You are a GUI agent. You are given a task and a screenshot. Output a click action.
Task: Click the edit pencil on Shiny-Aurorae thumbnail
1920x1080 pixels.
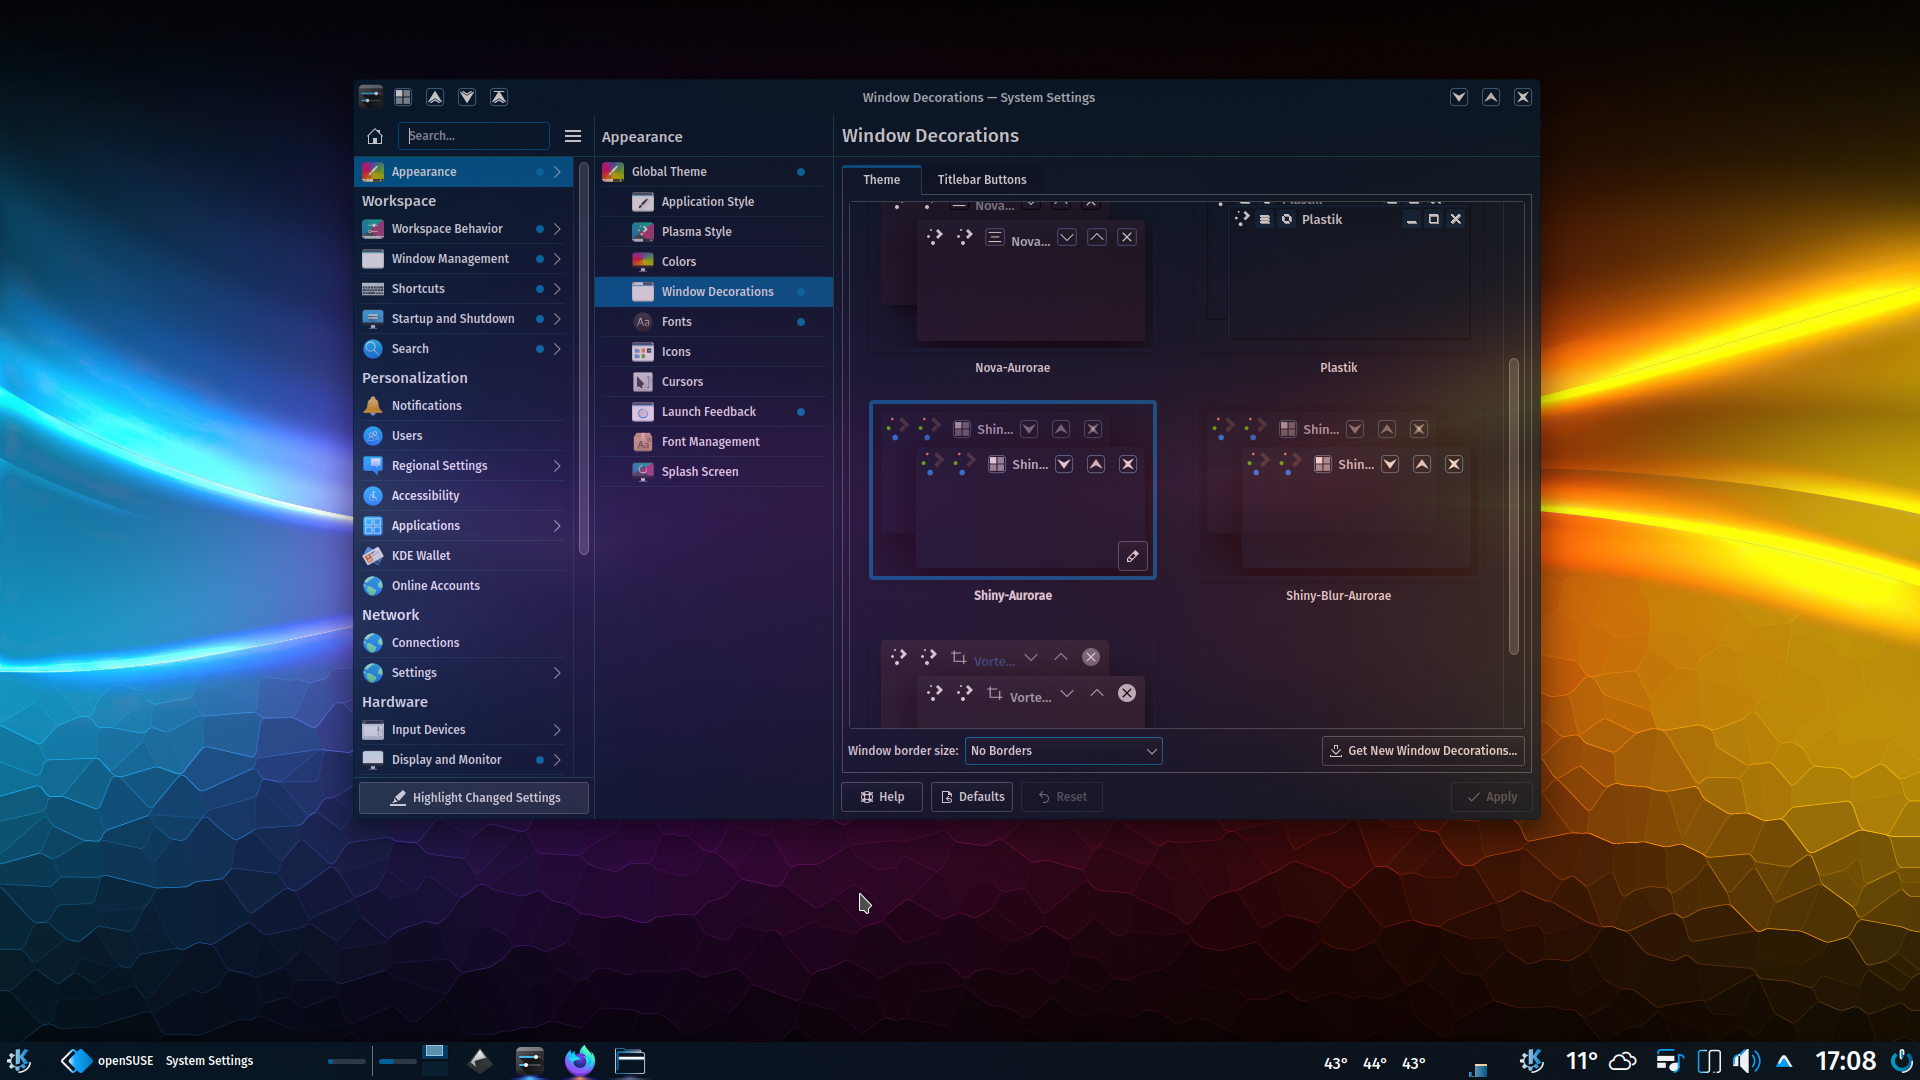[x=1132, y=556]
